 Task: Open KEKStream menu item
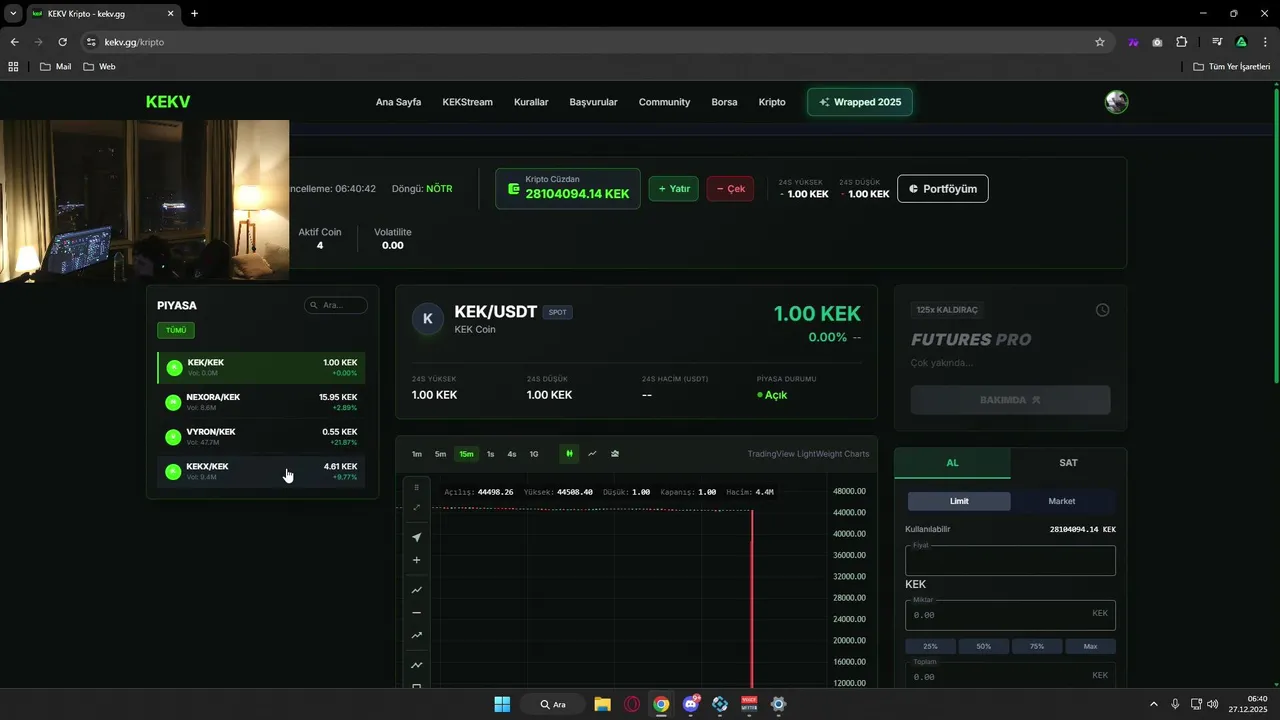467,102
